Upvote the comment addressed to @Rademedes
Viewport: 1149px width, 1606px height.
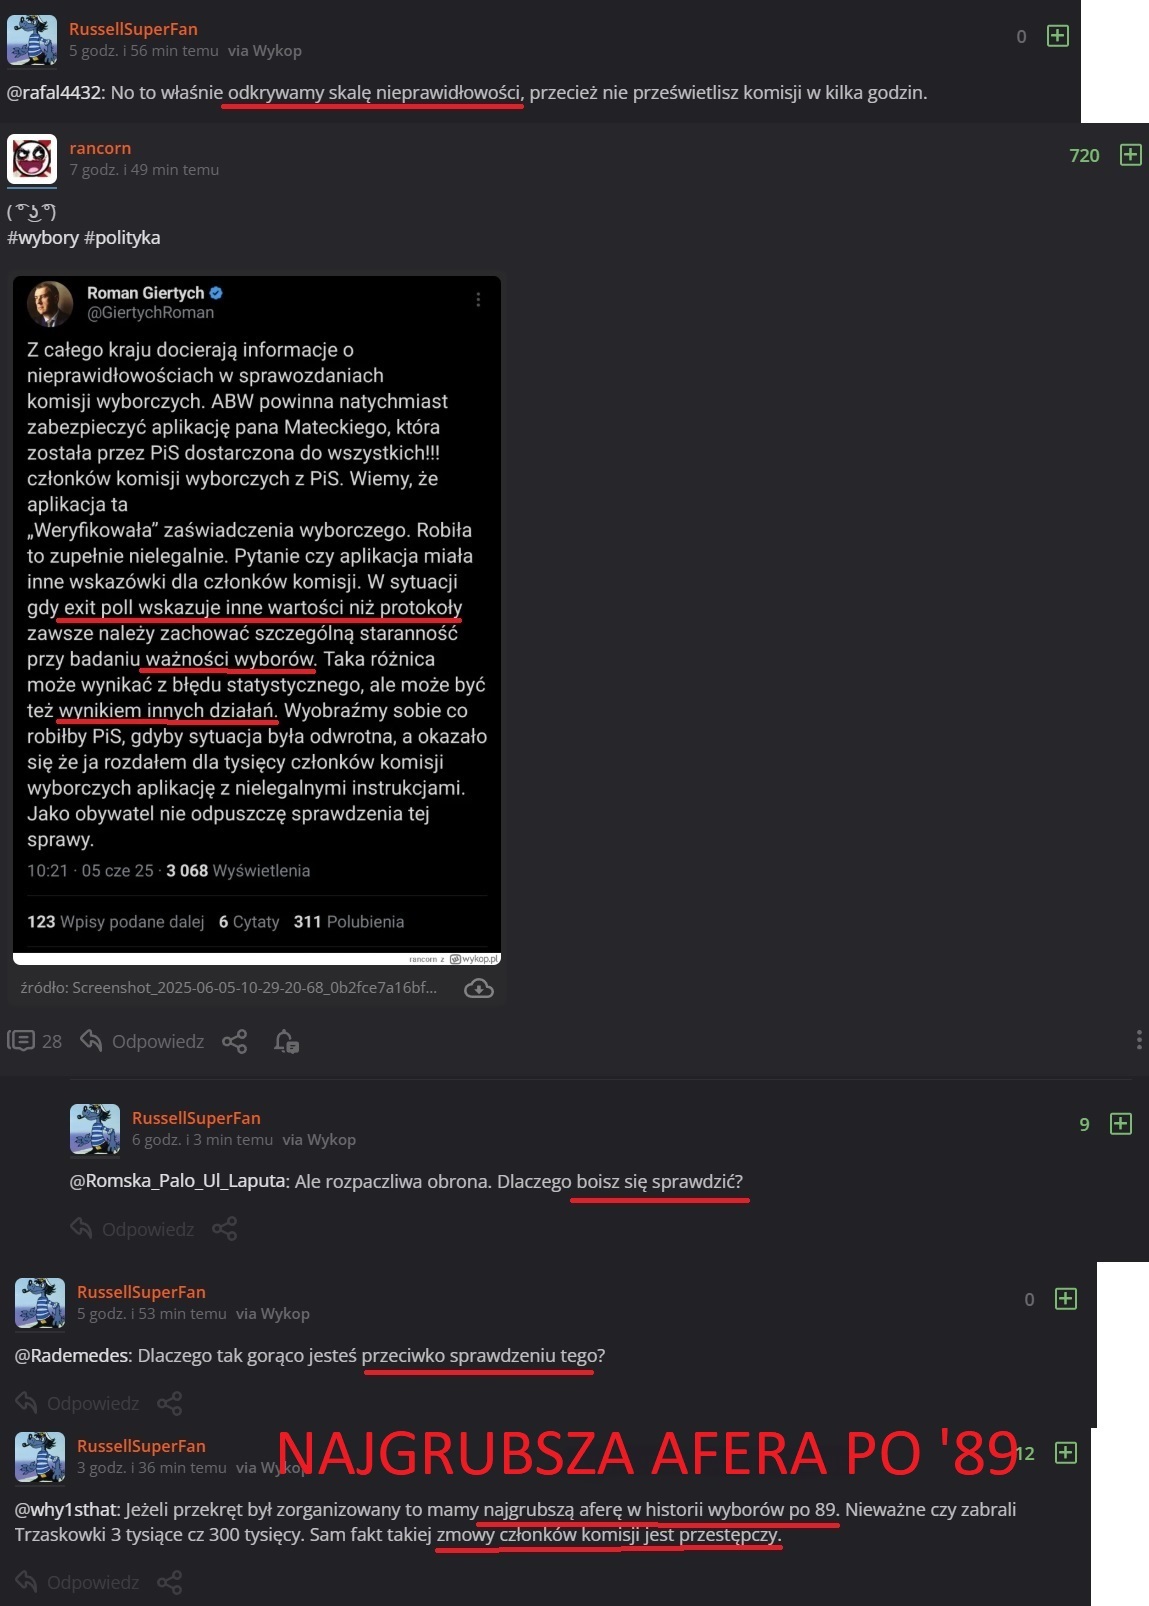[1066, 1299]
